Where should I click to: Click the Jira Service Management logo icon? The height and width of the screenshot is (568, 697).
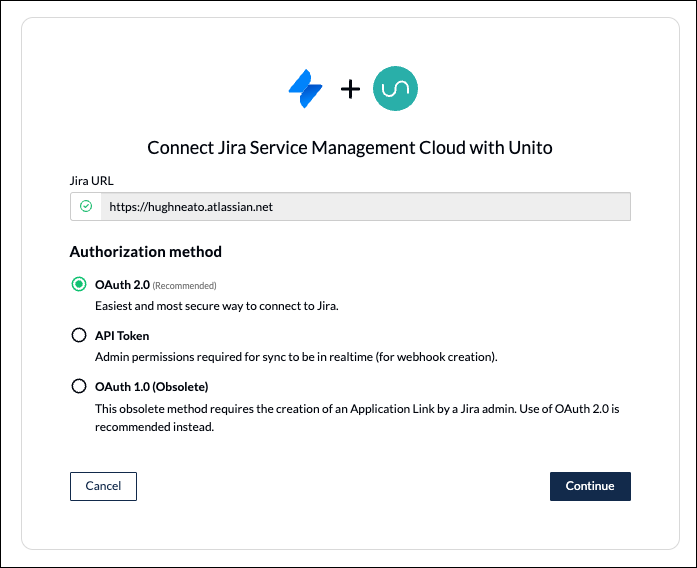coord(305,88)
